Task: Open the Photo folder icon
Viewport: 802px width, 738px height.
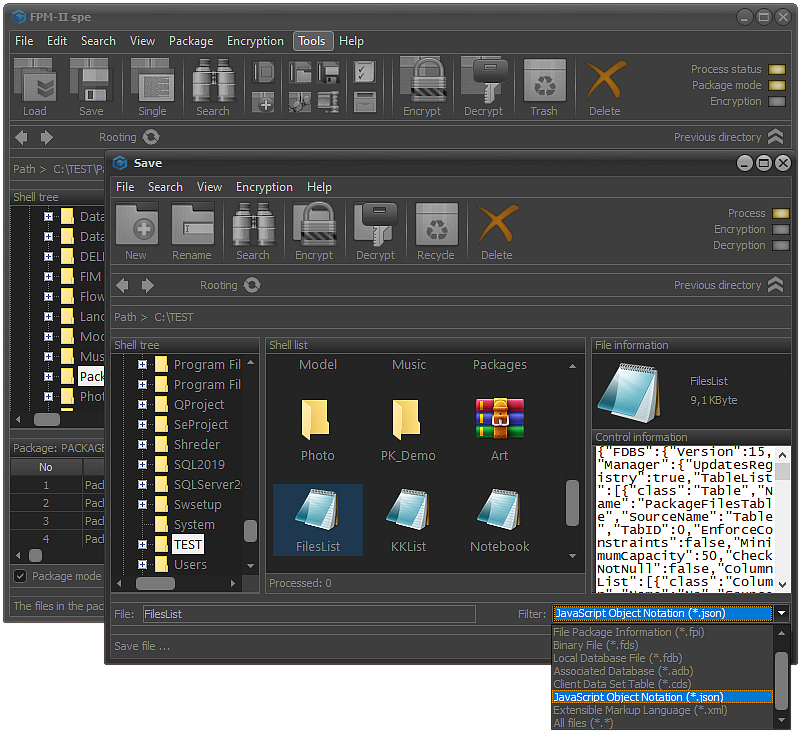Action: [318, 429]
